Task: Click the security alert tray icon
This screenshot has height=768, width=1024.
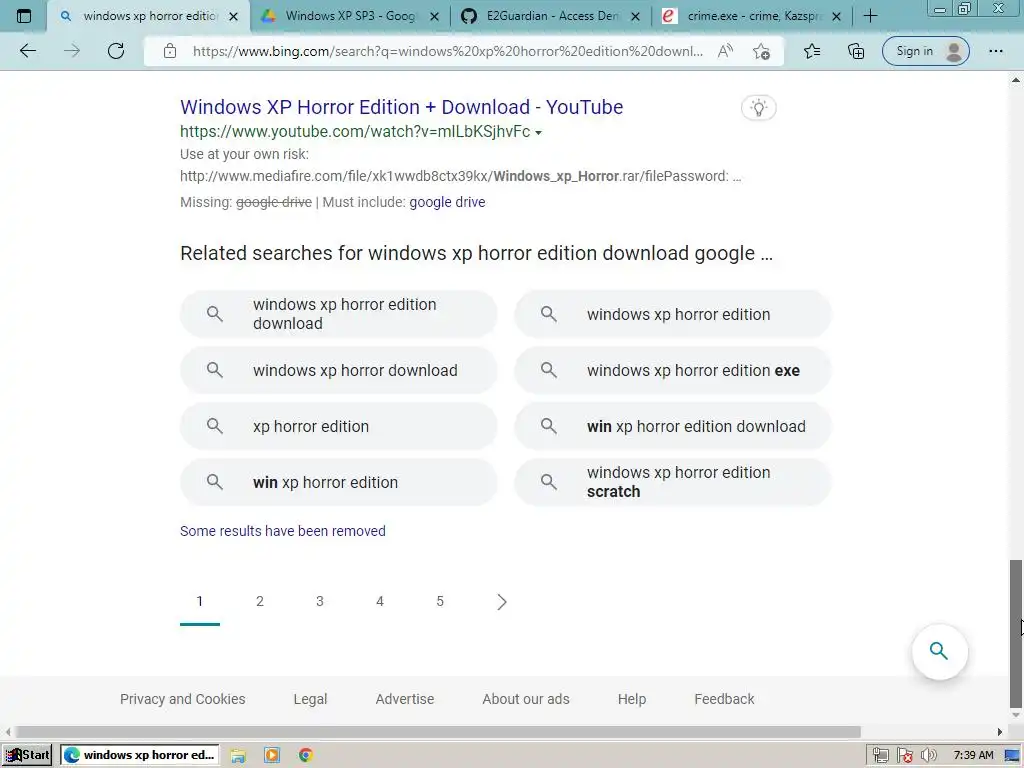Action: pos(904,755)
